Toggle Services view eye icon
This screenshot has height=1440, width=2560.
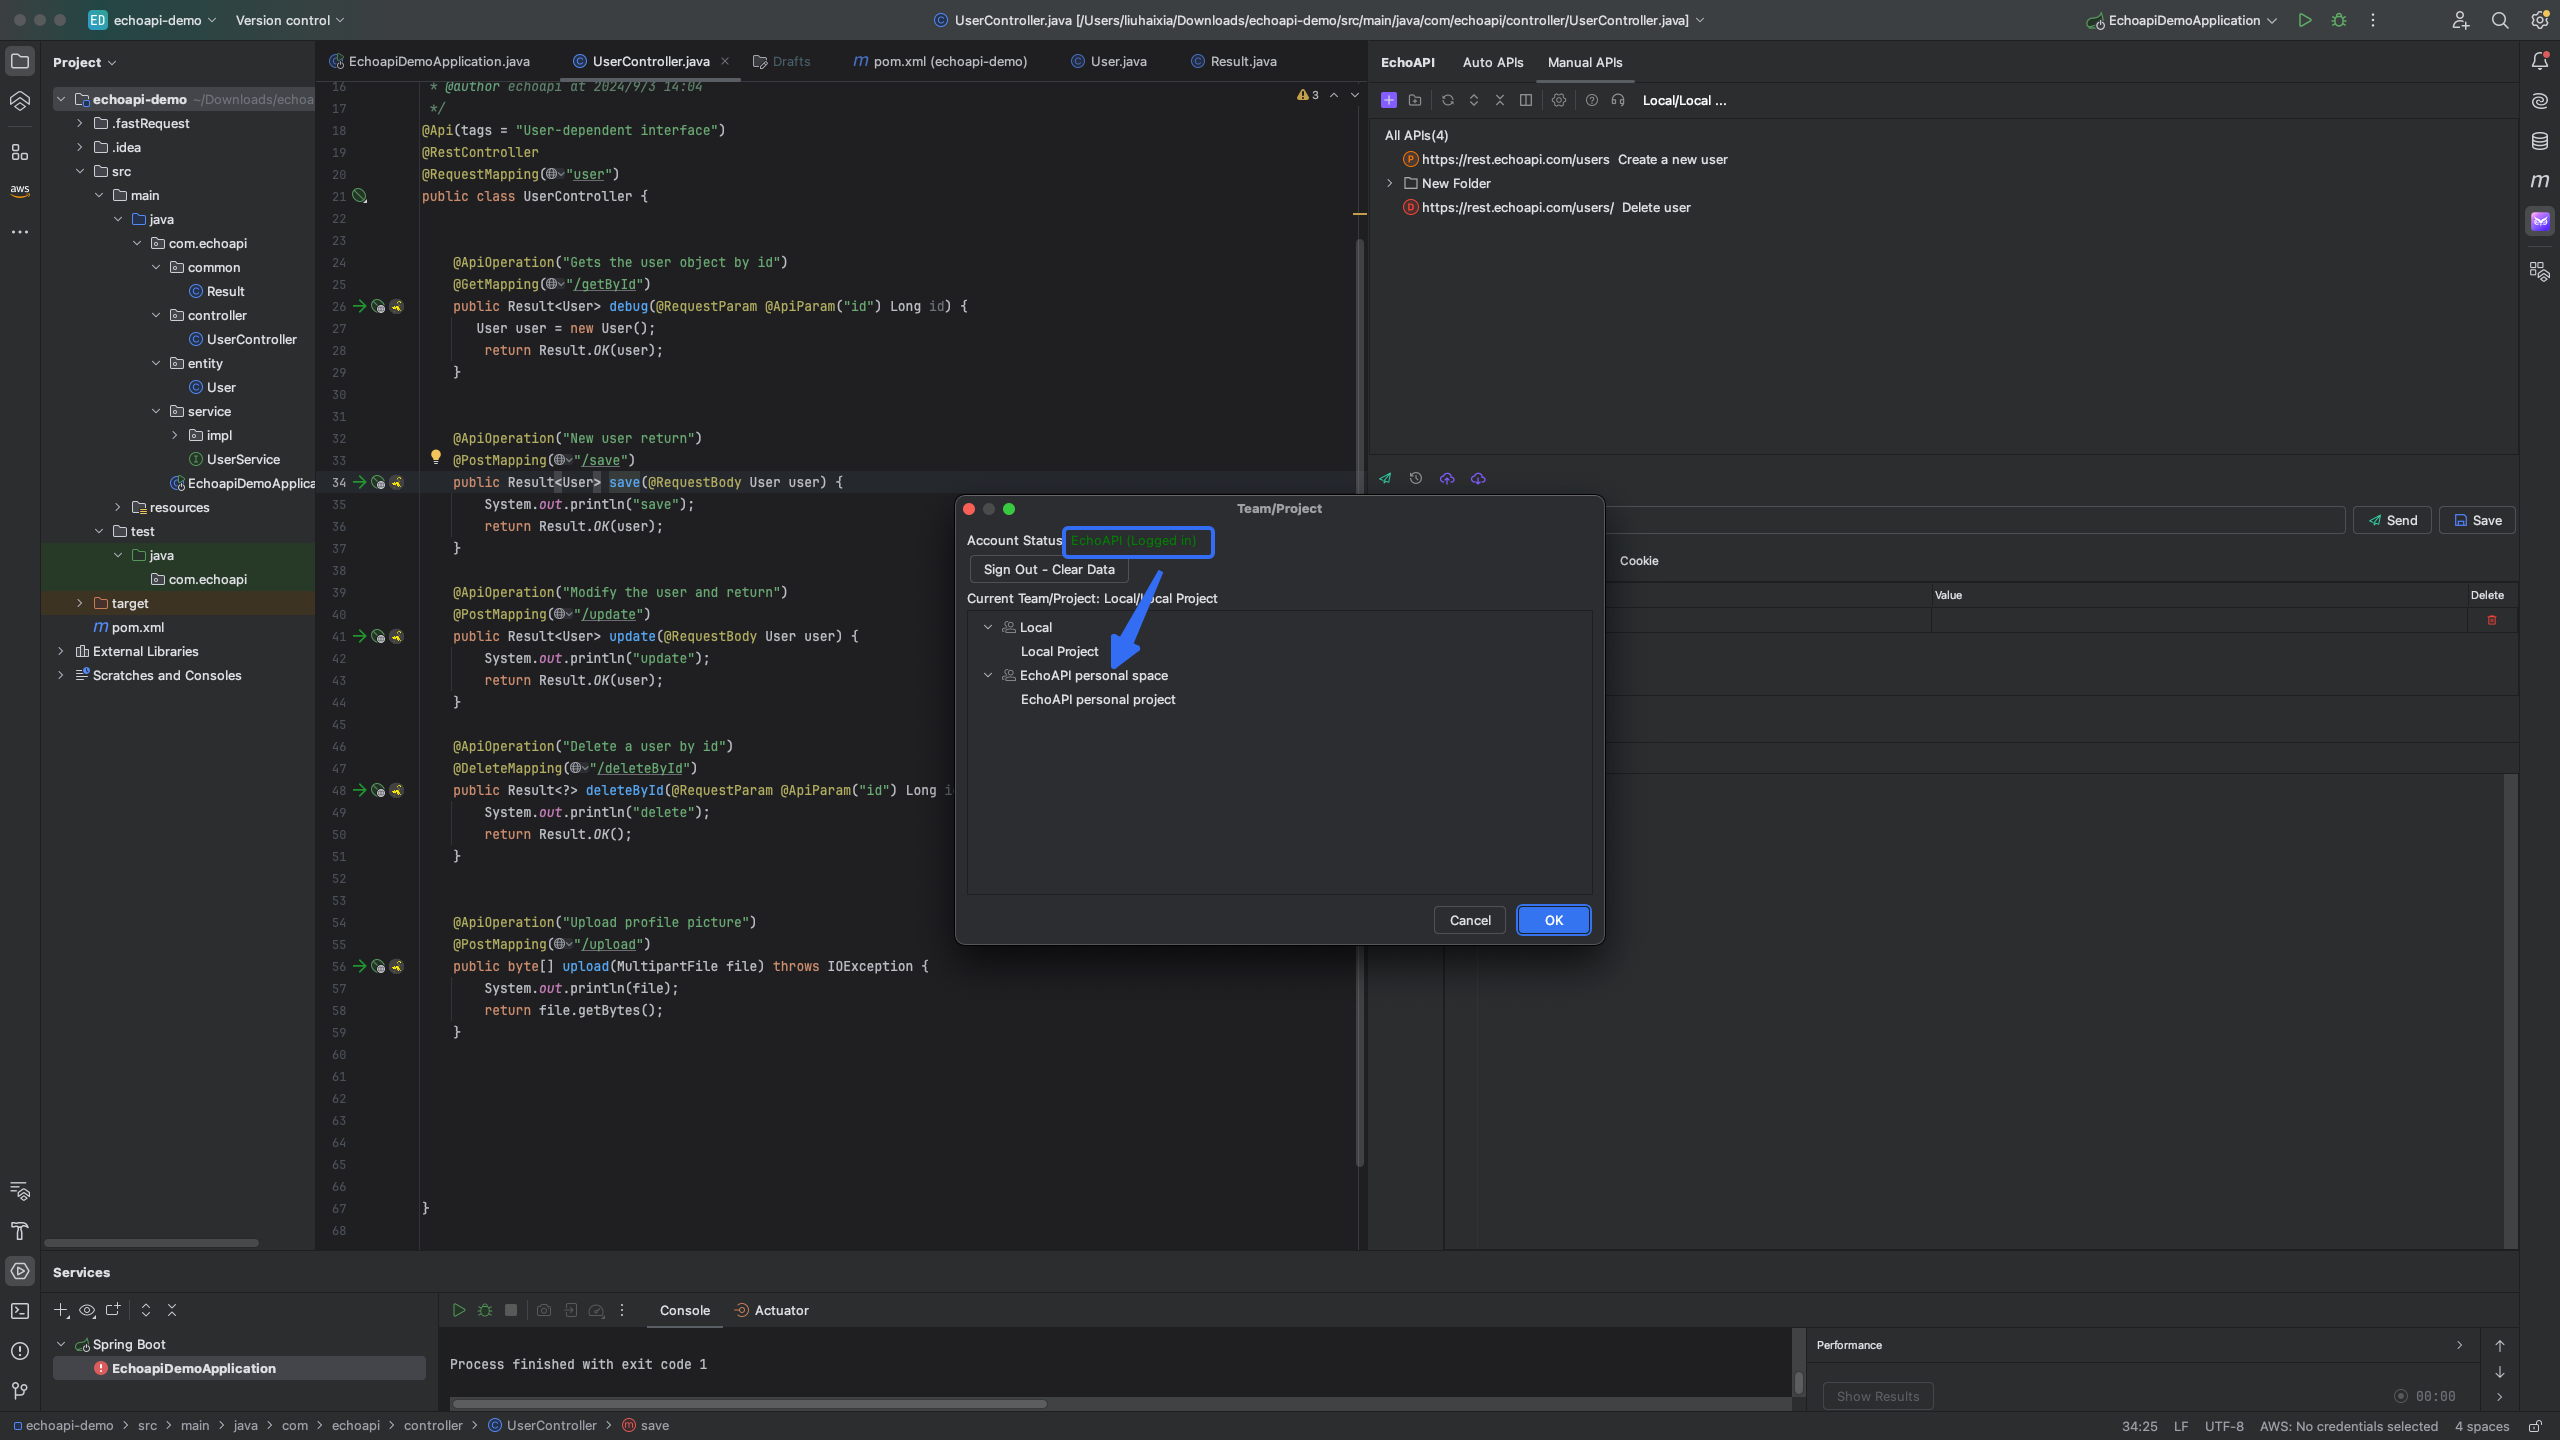pyautogui.click(x=87, y=1310)
